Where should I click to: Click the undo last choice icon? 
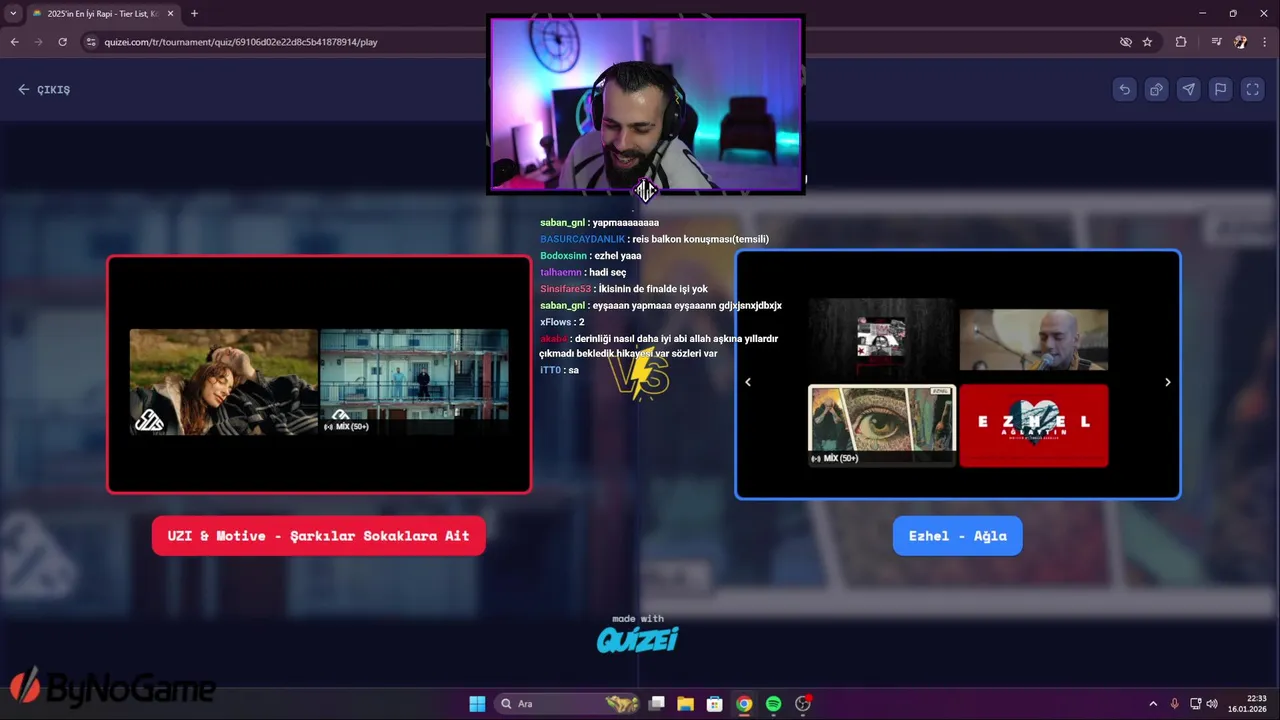tap(1125, 89)
